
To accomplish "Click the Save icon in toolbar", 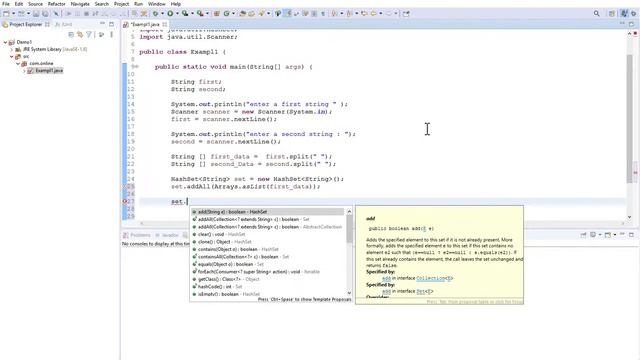I will pos(36,13).
